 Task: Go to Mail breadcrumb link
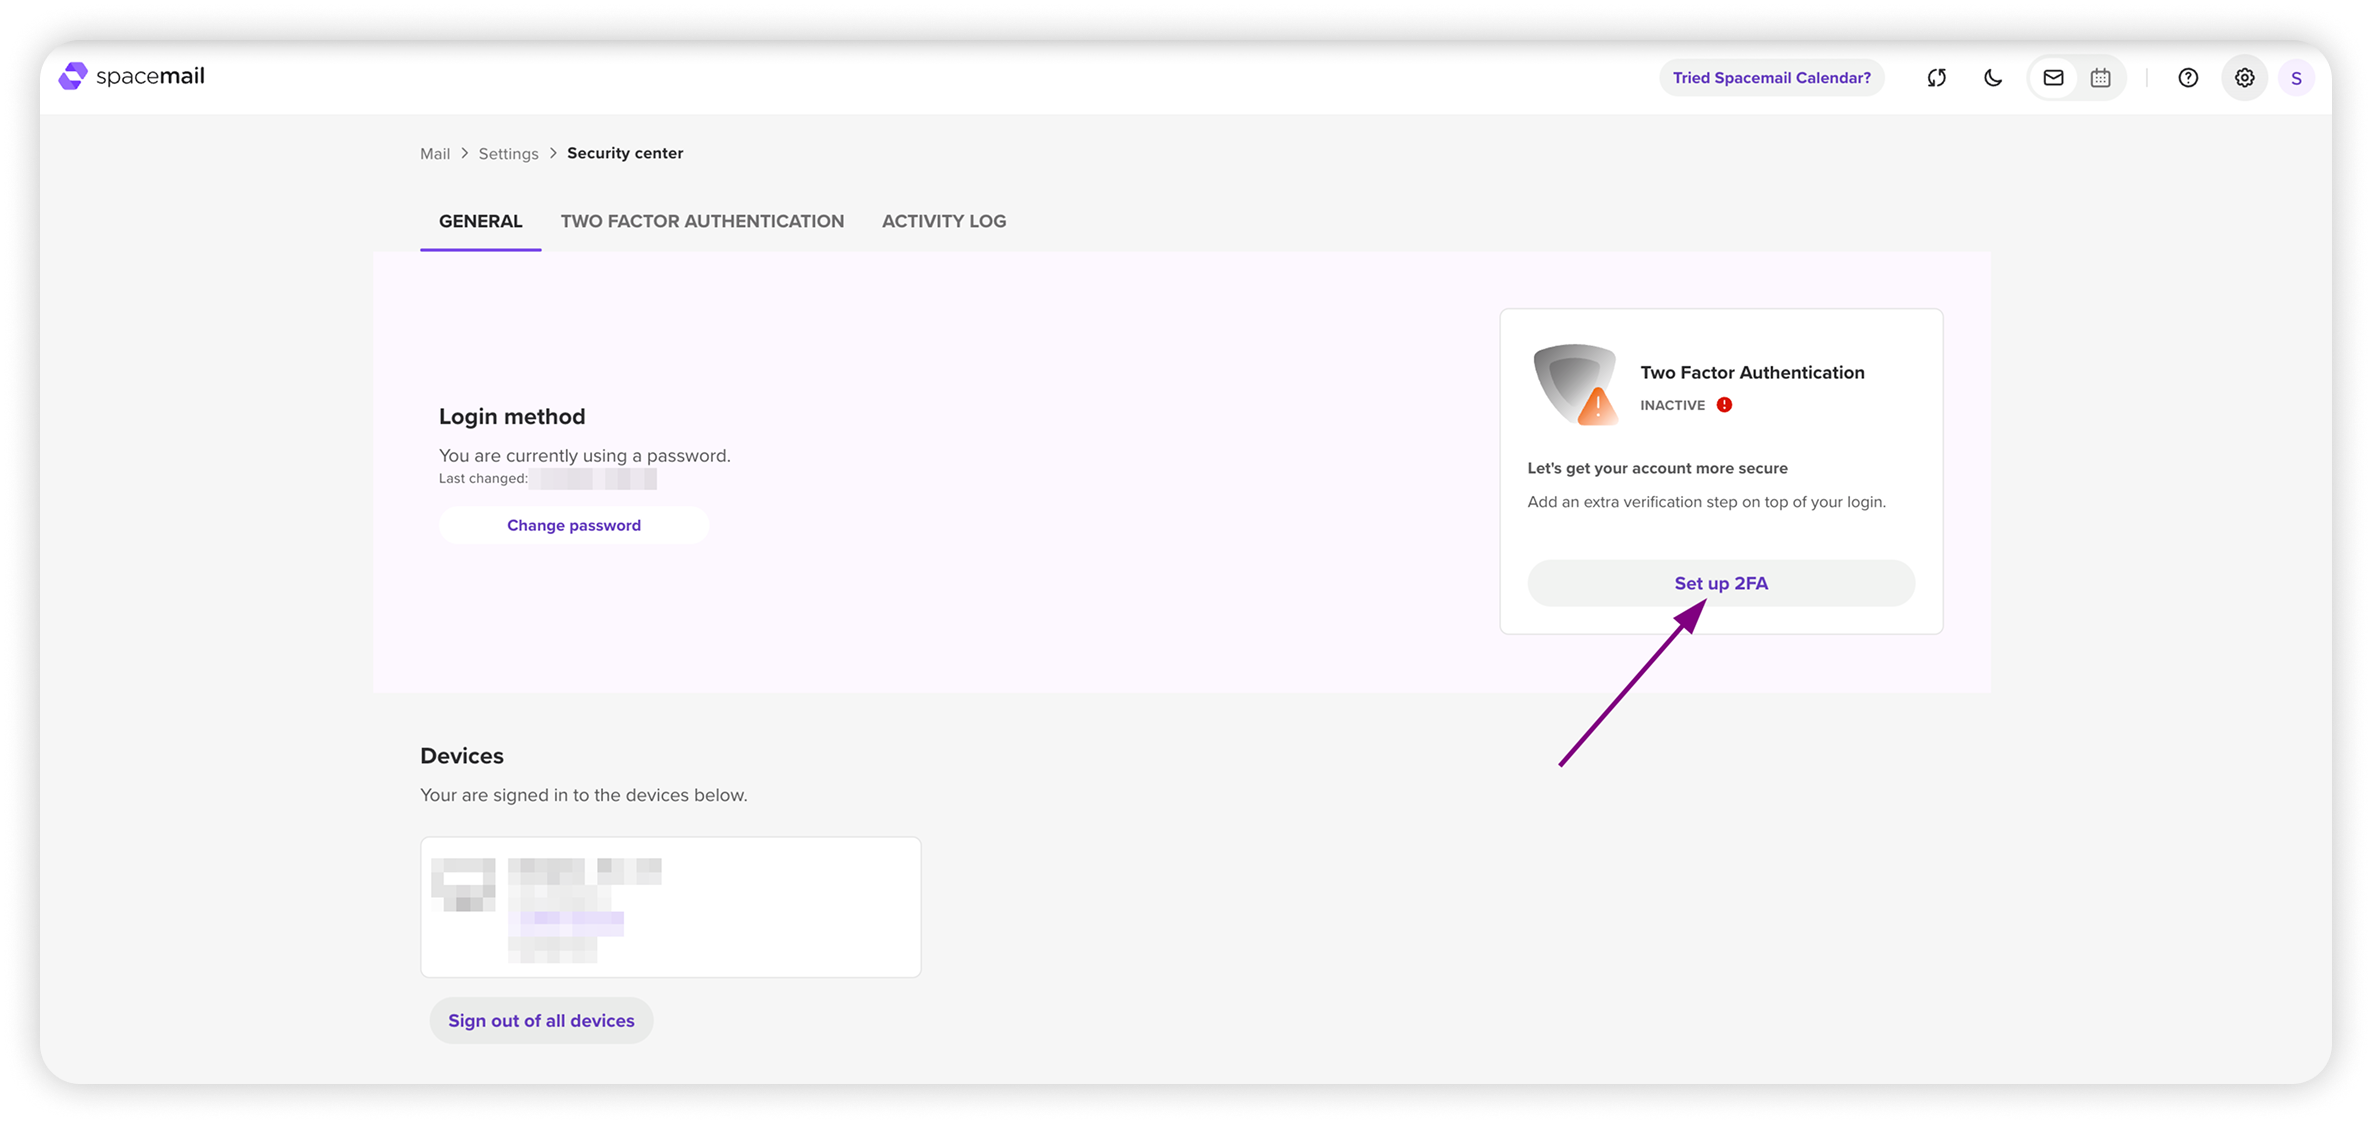pos(435,154)
